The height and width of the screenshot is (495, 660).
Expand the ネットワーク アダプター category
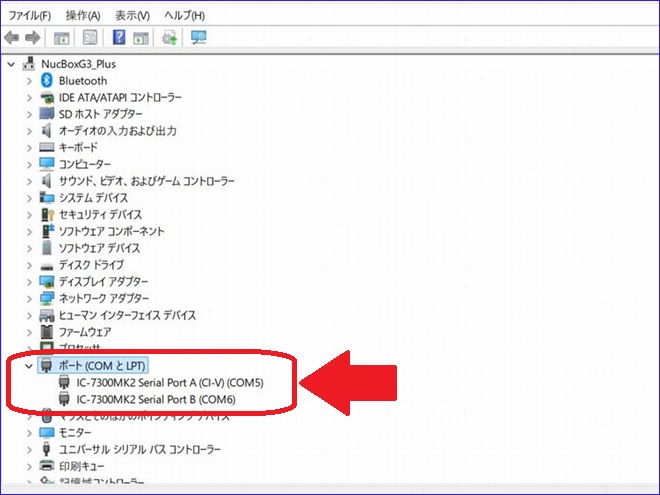(x=28, y=298)
